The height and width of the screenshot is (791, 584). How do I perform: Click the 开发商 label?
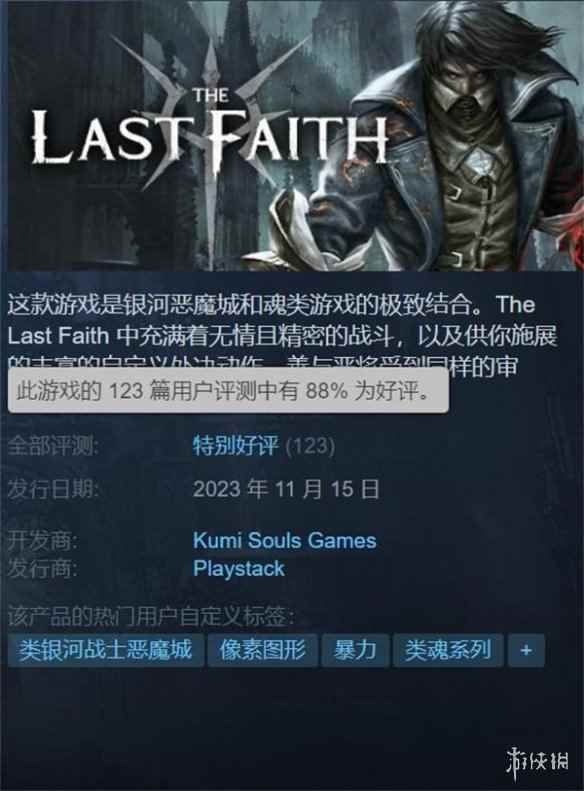pyautogui.click(x=42, y=541)
